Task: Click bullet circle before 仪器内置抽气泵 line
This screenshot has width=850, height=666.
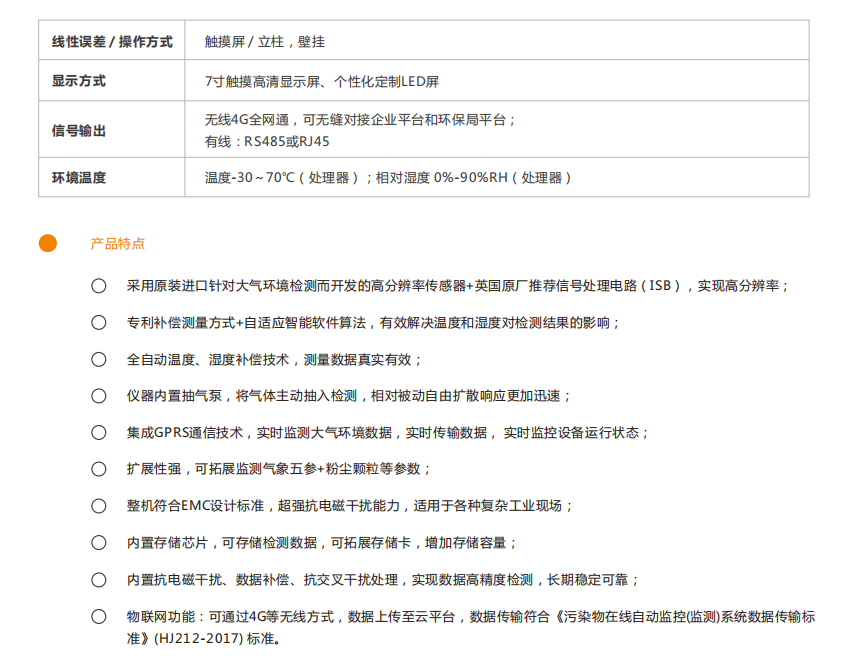Action: click(98, 396)
